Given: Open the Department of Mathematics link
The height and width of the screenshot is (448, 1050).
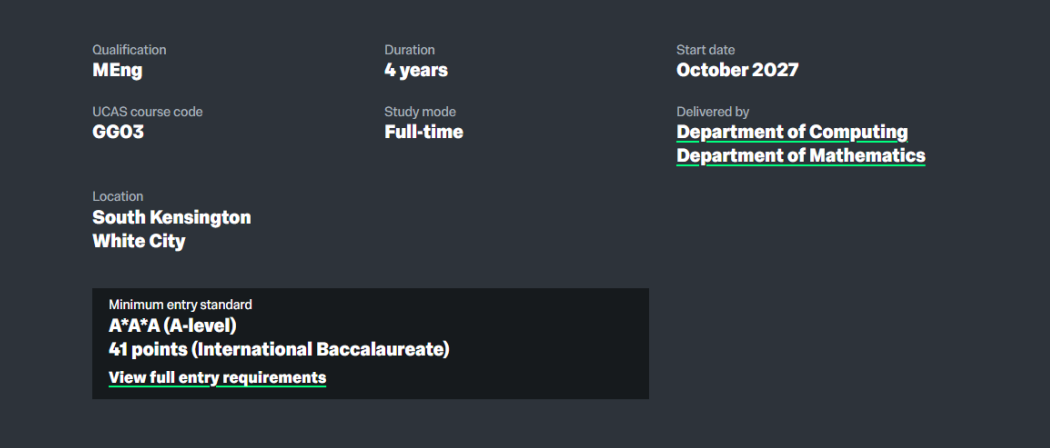Looking at the screenshot, I should [x=800, y=156].
